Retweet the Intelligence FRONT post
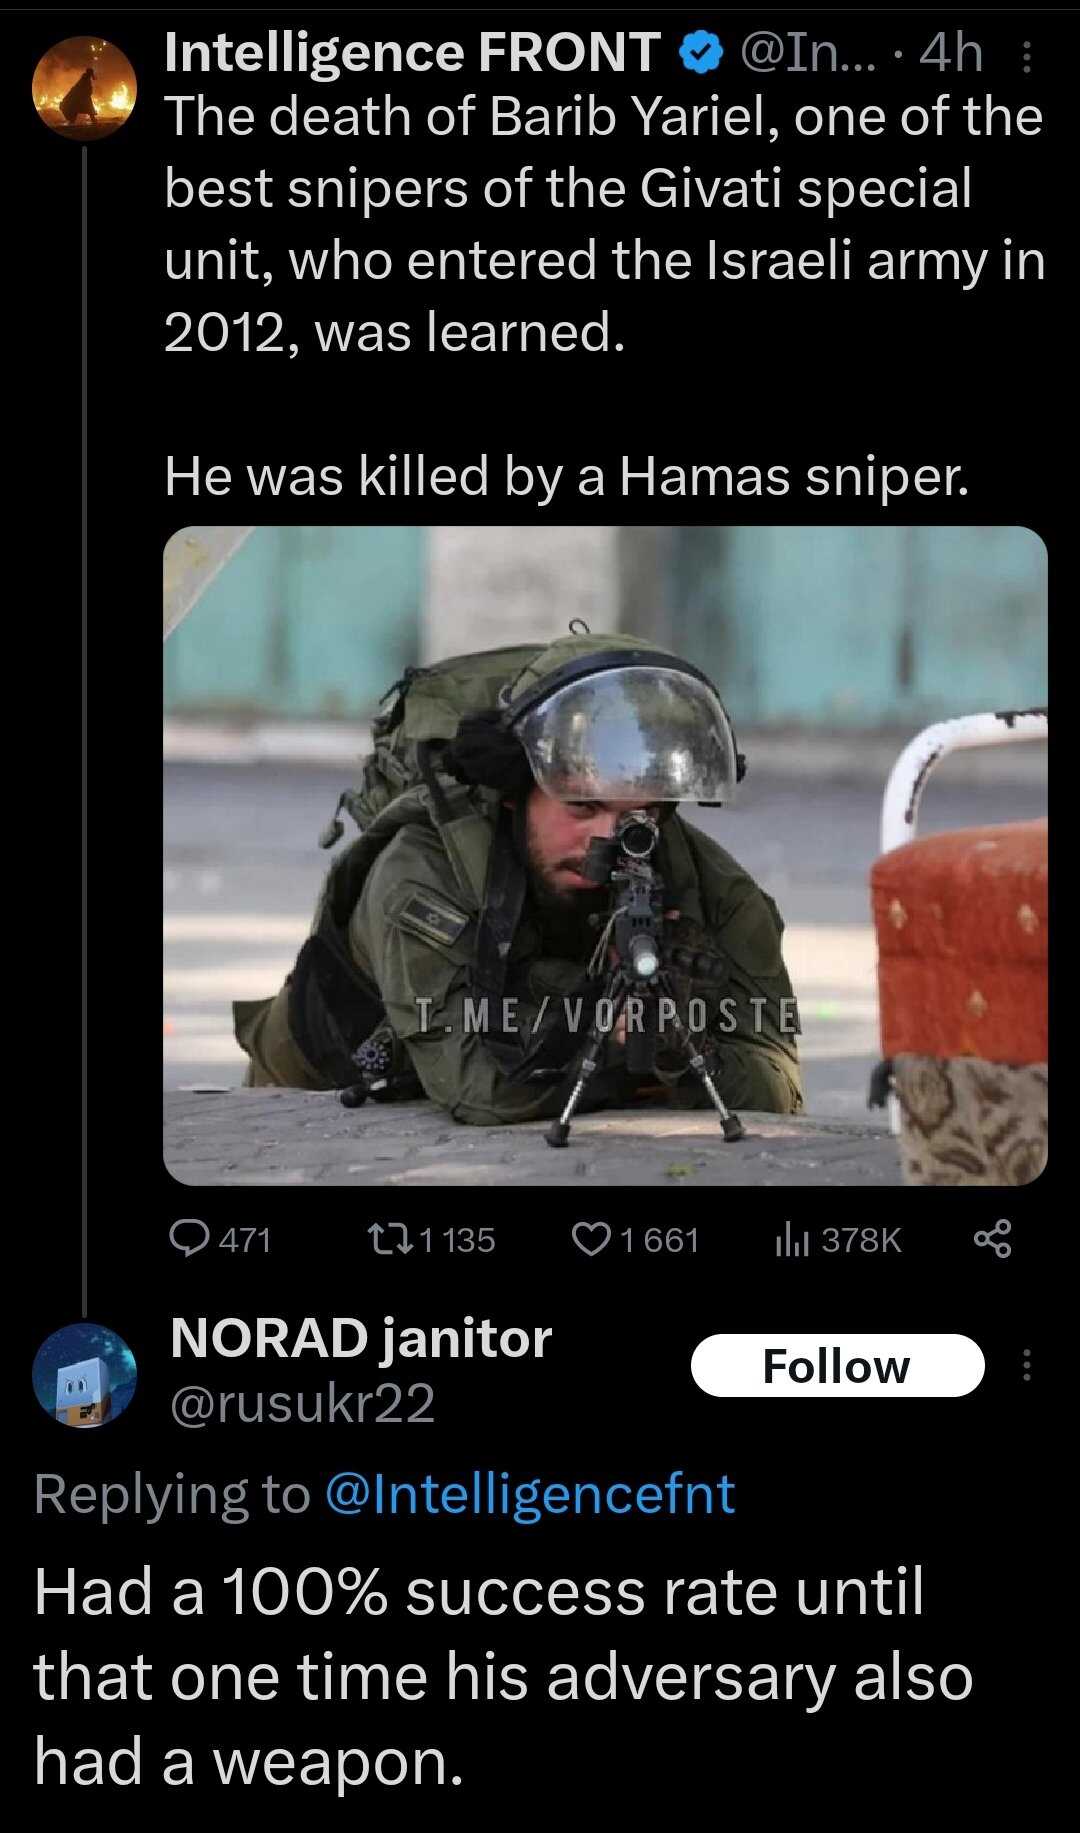Screen dimensions: 1080x1833 point(432,1240)
